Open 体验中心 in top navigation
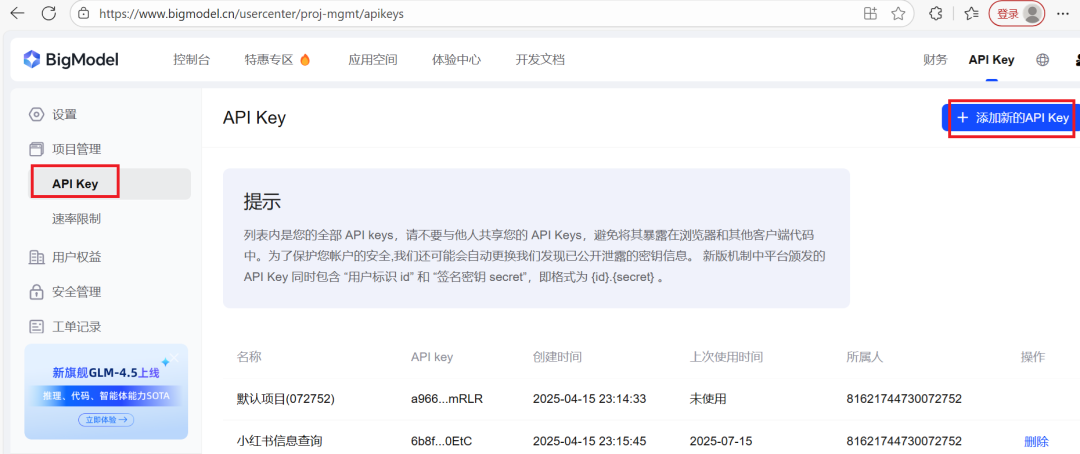Viewport: 1080px width, 454px height. point(456,60)
